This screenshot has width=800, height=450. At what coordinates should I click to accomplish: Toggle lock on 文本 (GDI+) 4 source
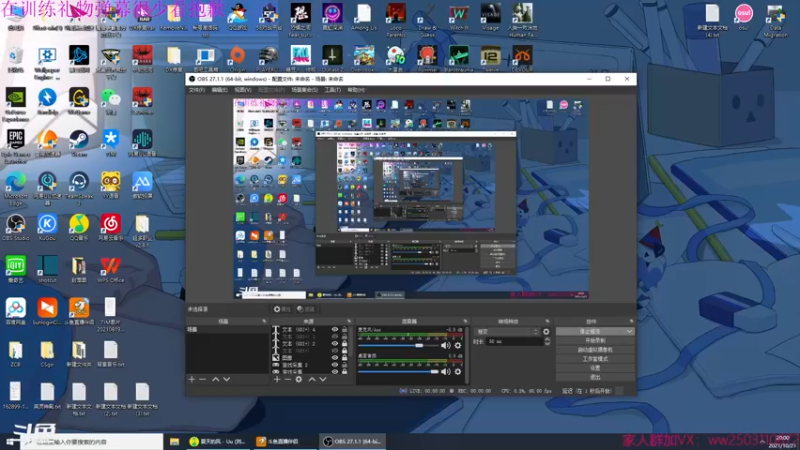click(x=344, y=330)
